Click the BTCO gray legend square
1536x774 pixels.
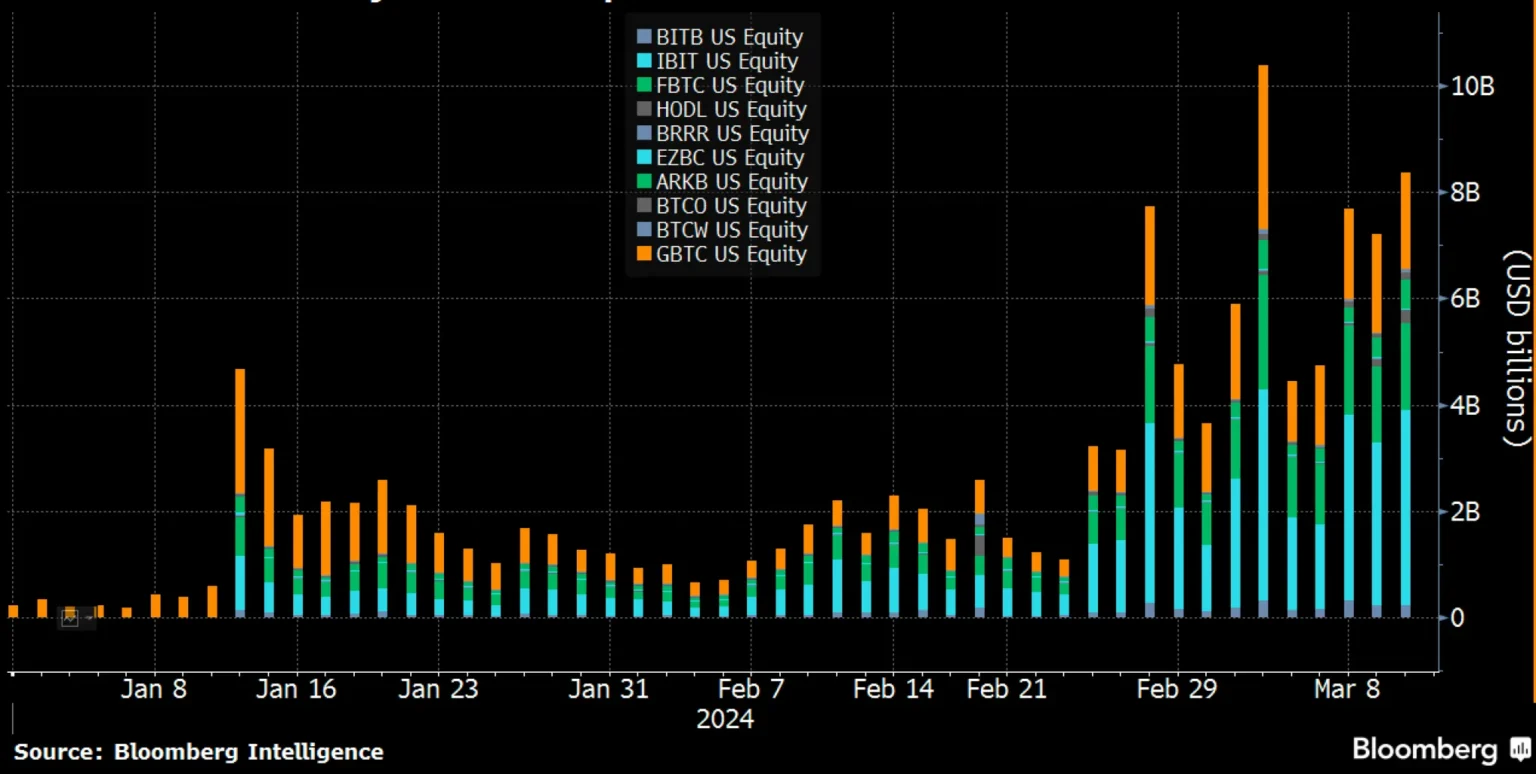click(645, 206)
